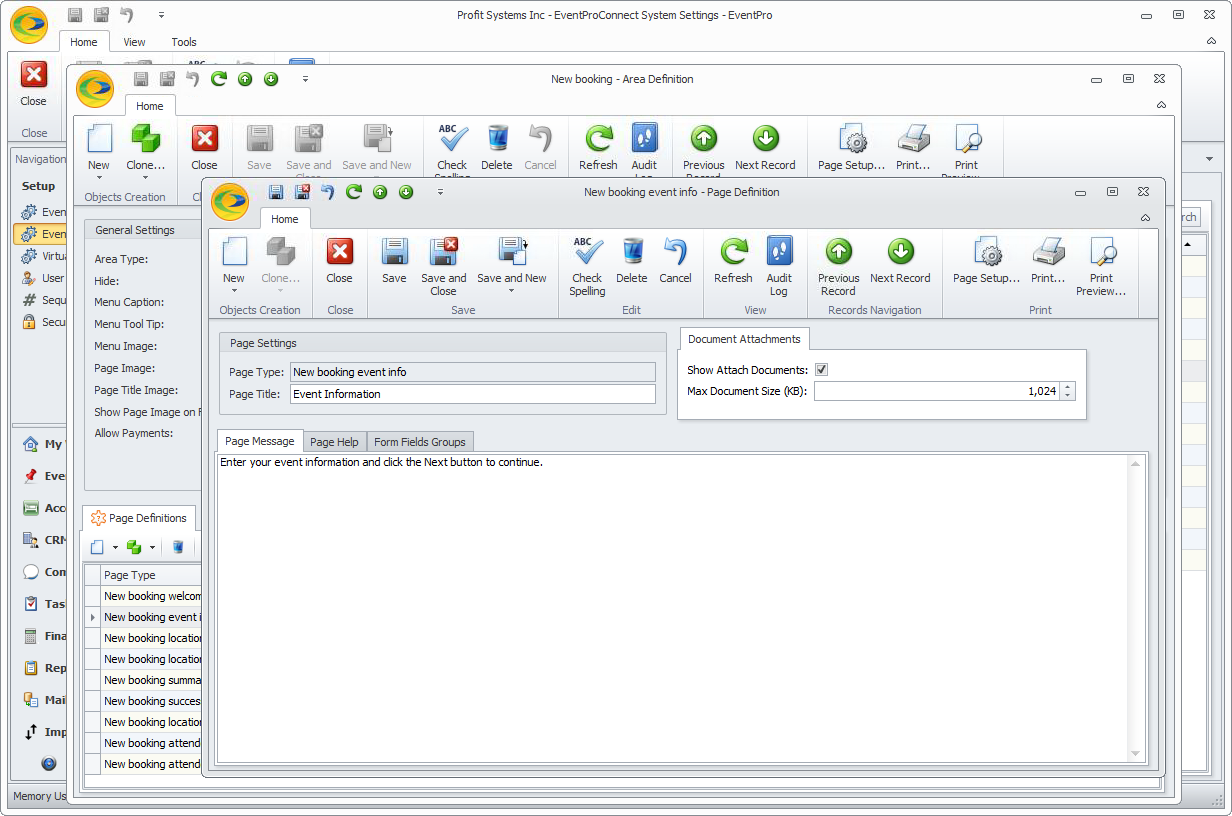Click red Close button in main EventPro ribbon
This screenshot has width=1232, height=816.
point(34,85)
